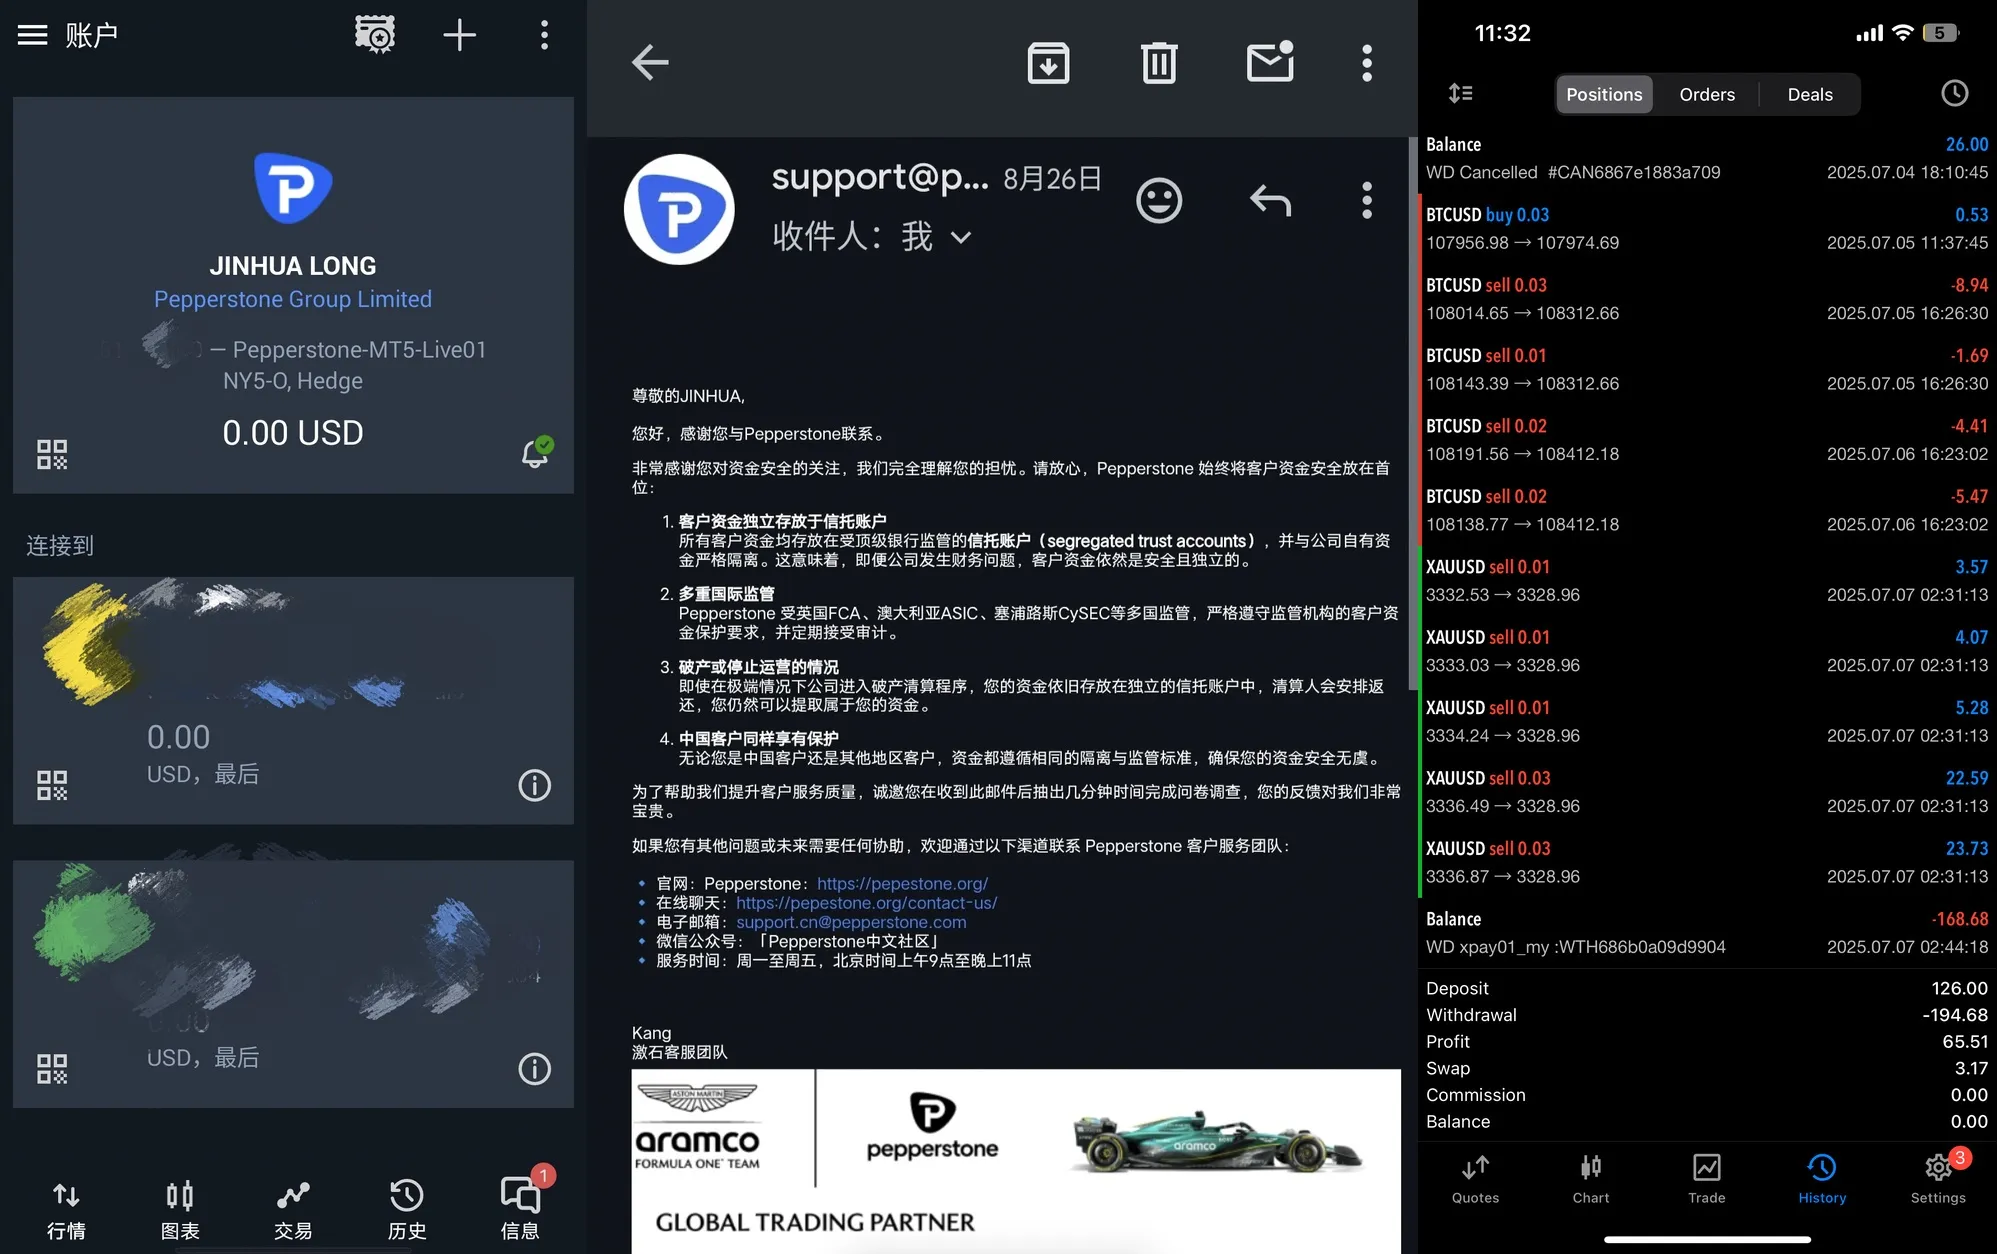Add a new account with plus icon
Image resolution: width=2000 pixels, height=1254 pixels.
pyautogui.click(x=459, y=35)
